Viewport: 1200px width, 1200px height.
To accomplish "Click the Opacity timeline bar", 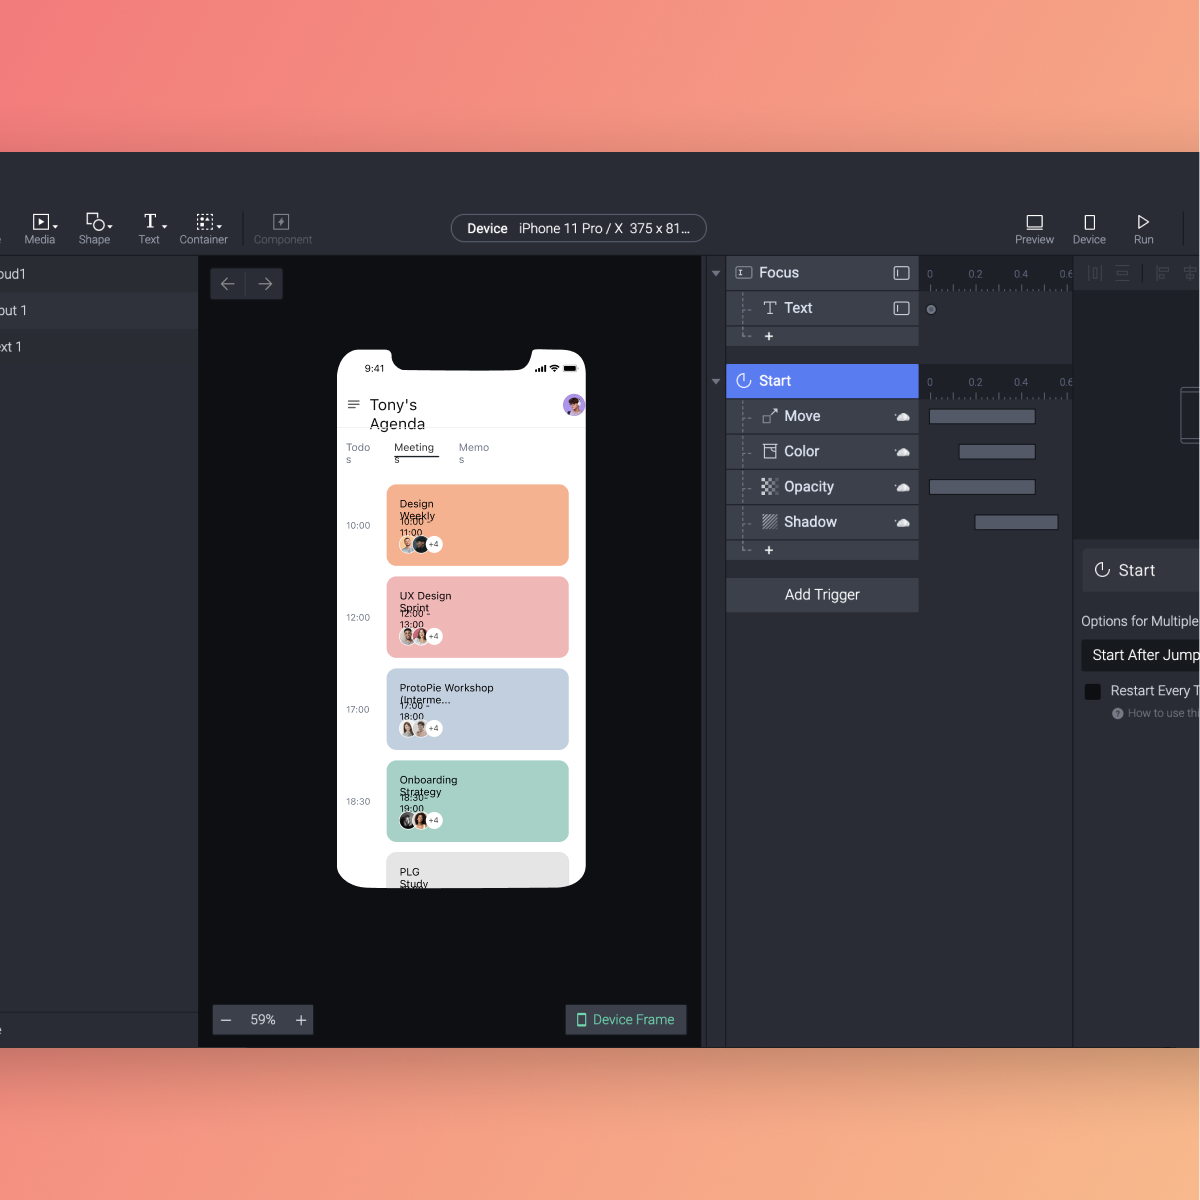I will pyautogui.click(x=982, y=487).
